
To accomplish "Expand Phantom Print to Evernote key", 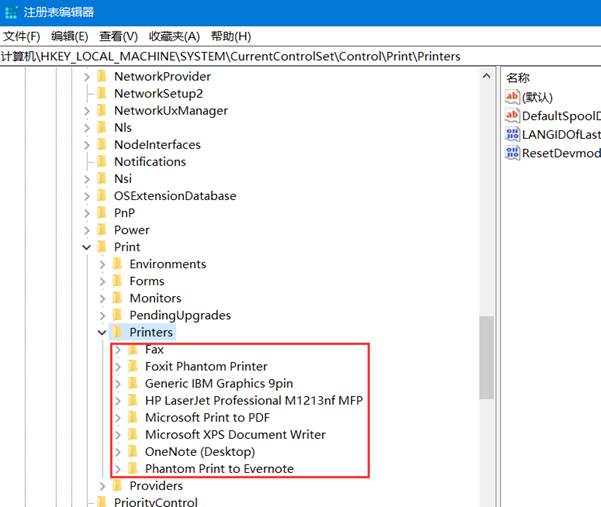I will 118,469.
